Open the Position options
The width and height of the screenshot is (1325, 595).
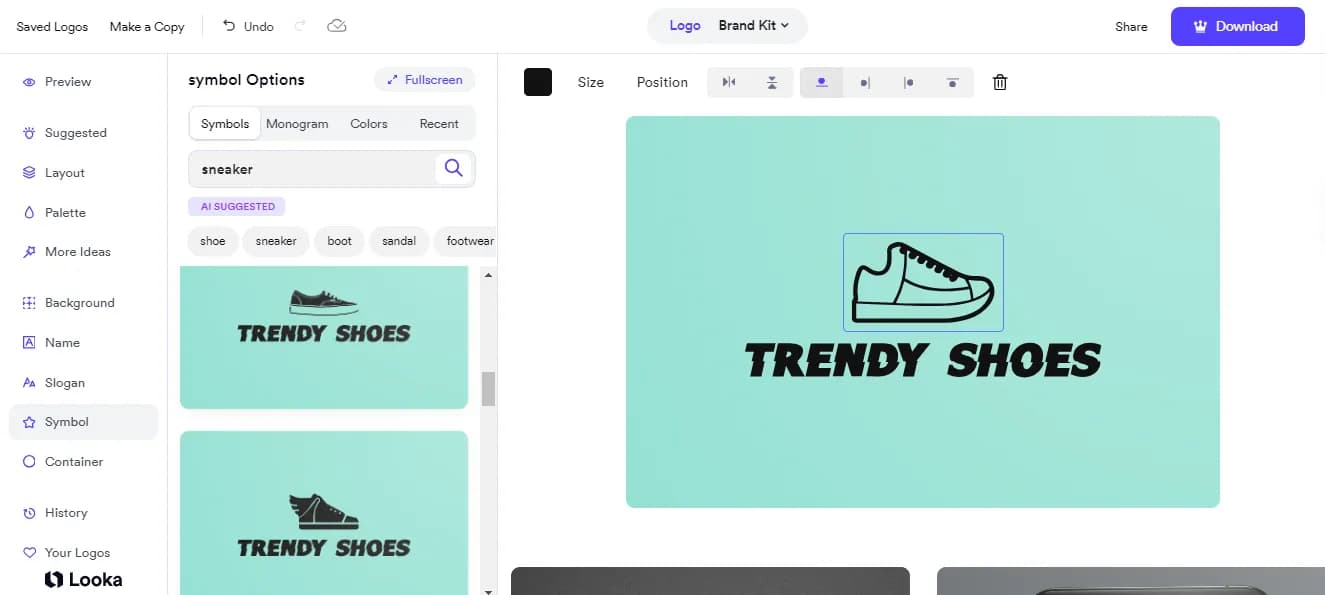pos(662,82)
